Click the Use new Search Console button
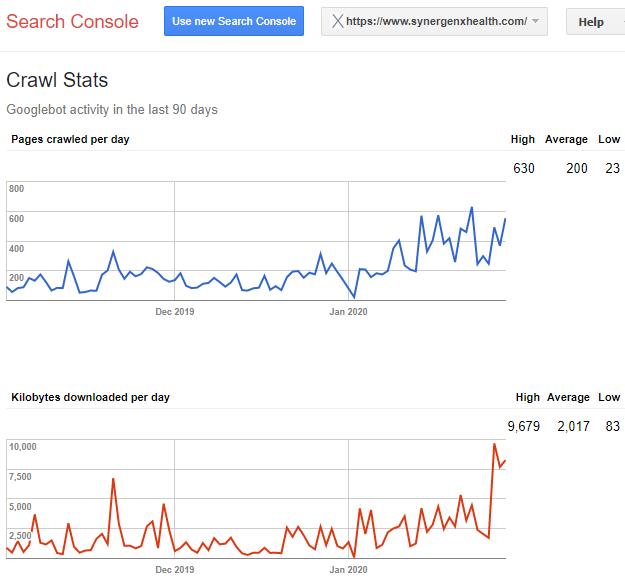Image resolution: width=625 pixels, height=581 pixels. [234, 21]
